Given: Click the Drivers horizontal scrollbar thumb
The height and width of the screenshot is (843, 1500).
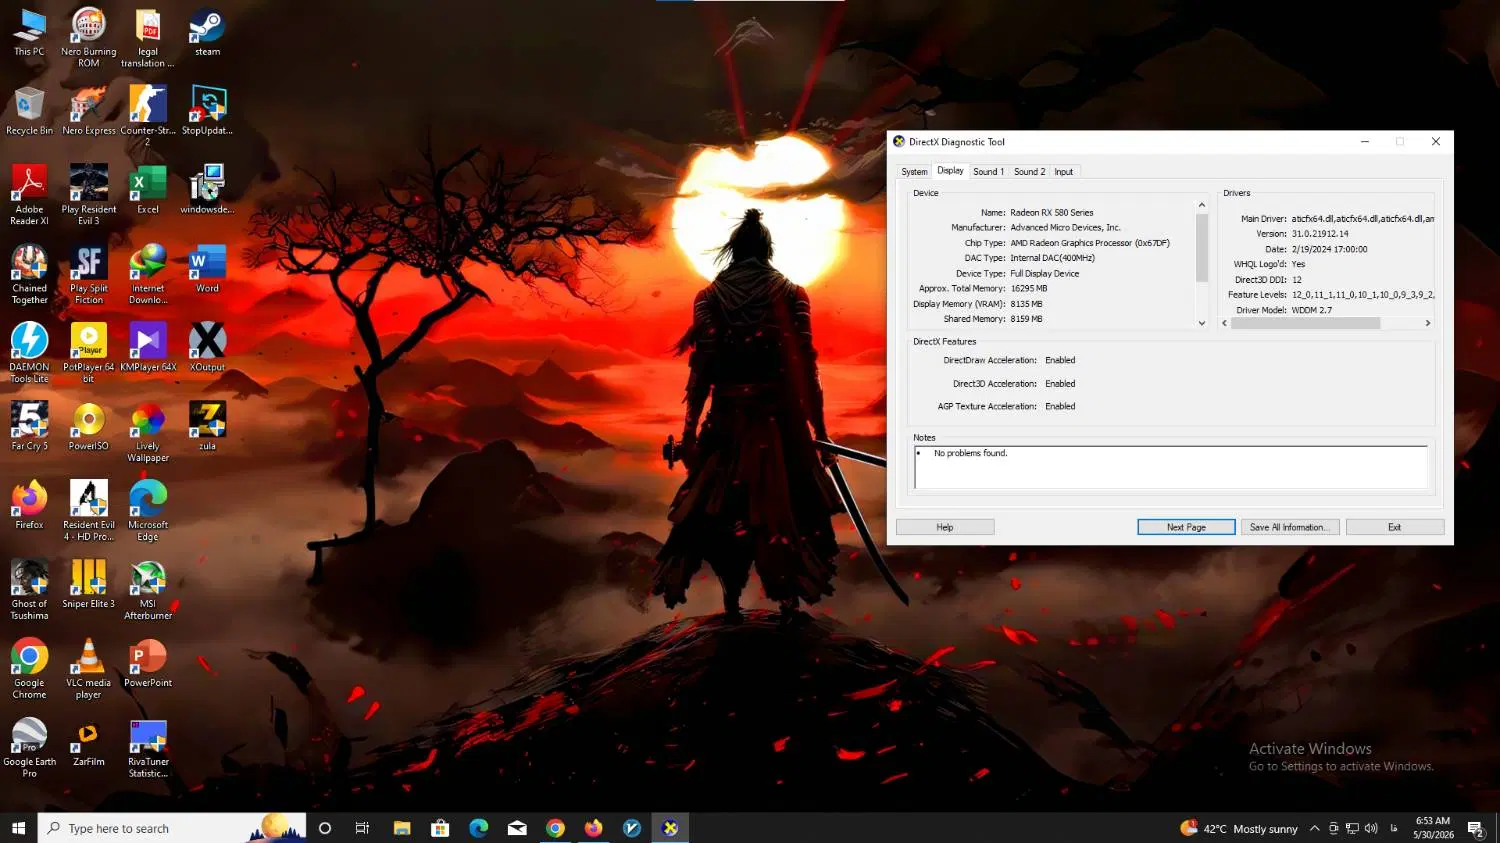Looking at the screenshot, I should (x=1305, y=323).
